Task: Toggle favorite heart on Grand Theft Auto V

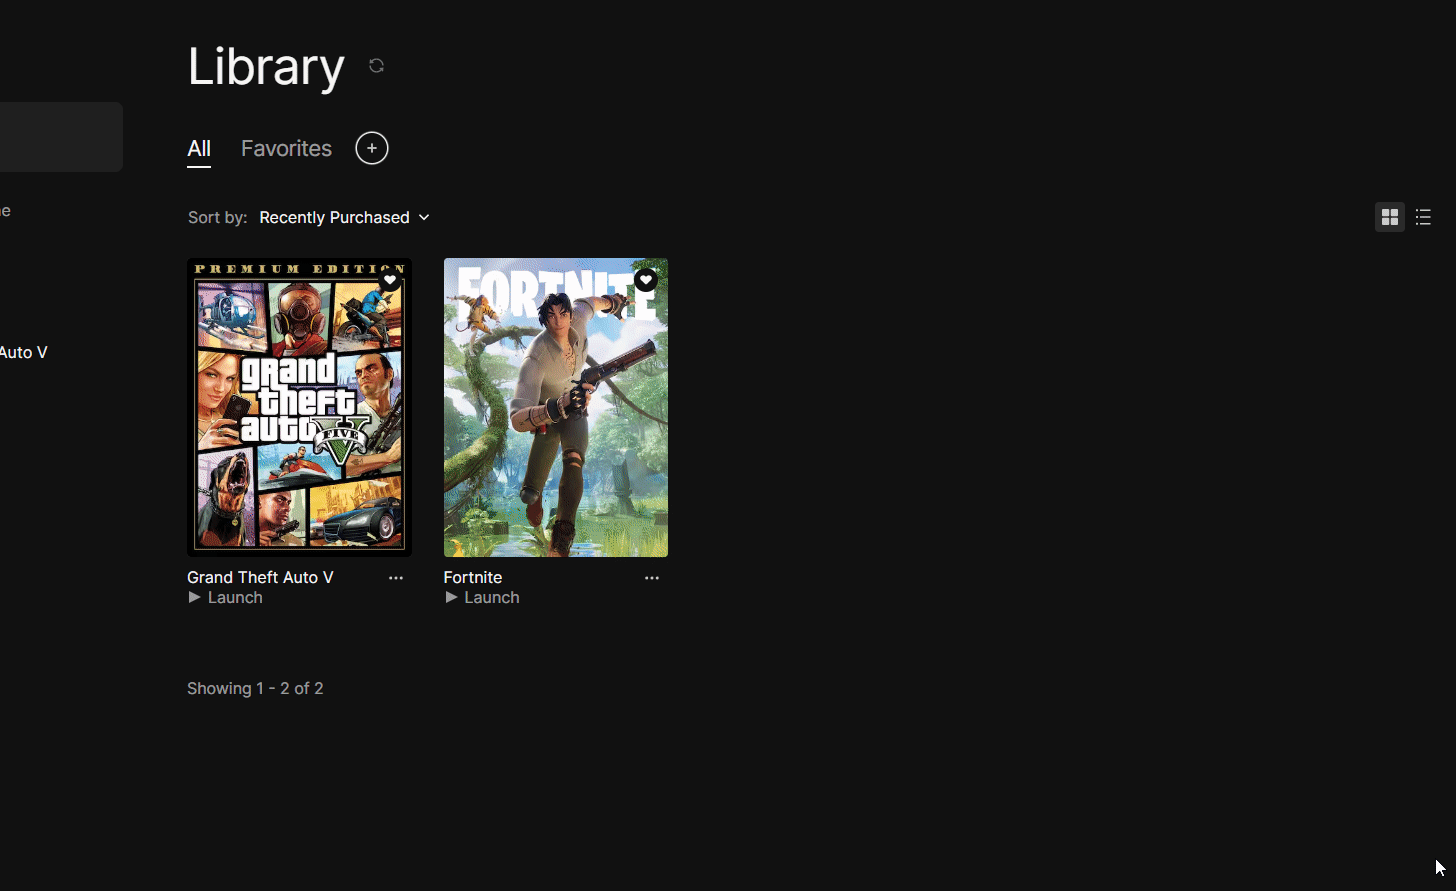Action: pyautogui.click(x=390, y=280)
